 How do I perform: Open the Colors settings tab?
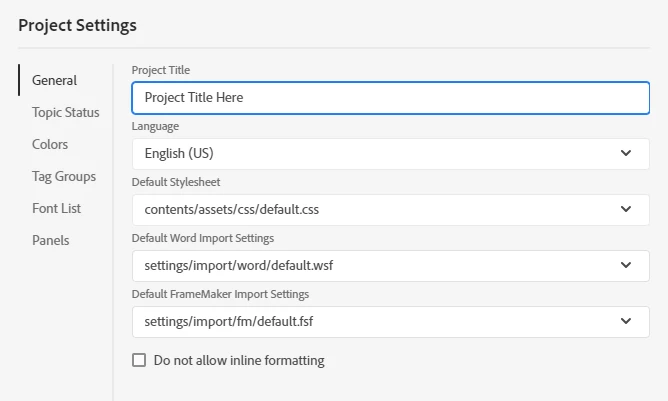(x=50, y=144)
